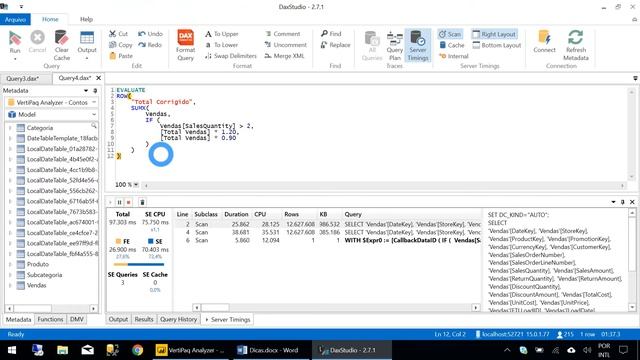Open the Help ribbon tab
Image resolution: width=640 pixels, height=360 pixels.
click(x=86, y=19)
